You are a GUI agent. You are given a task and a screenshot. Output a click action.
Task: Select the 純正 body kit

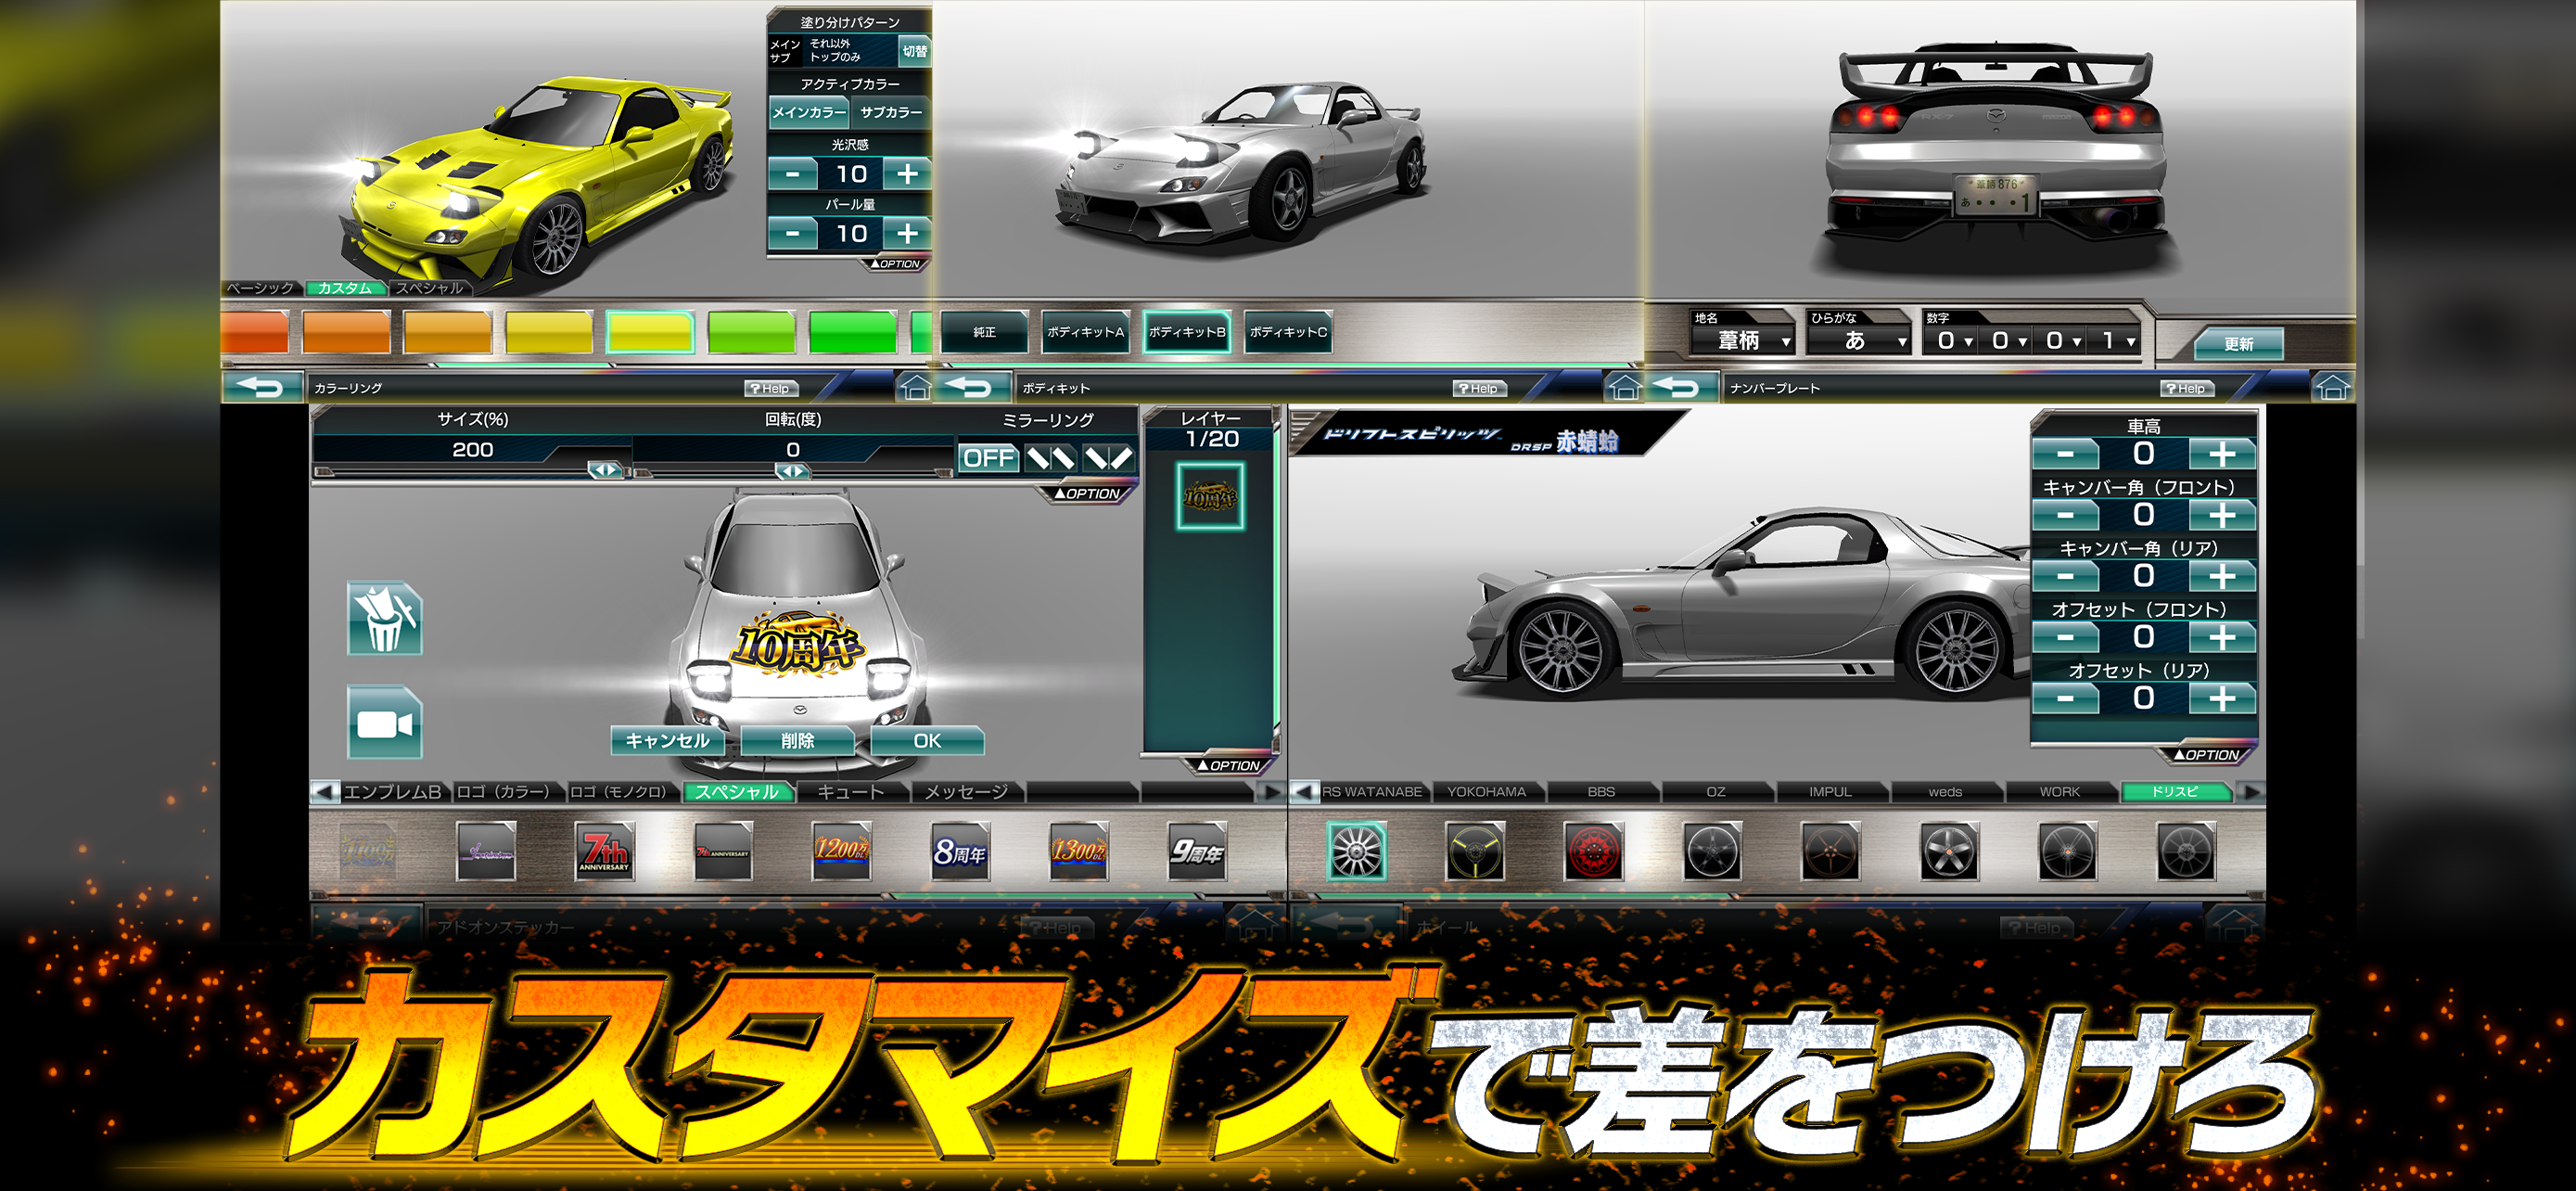[984, 332]
